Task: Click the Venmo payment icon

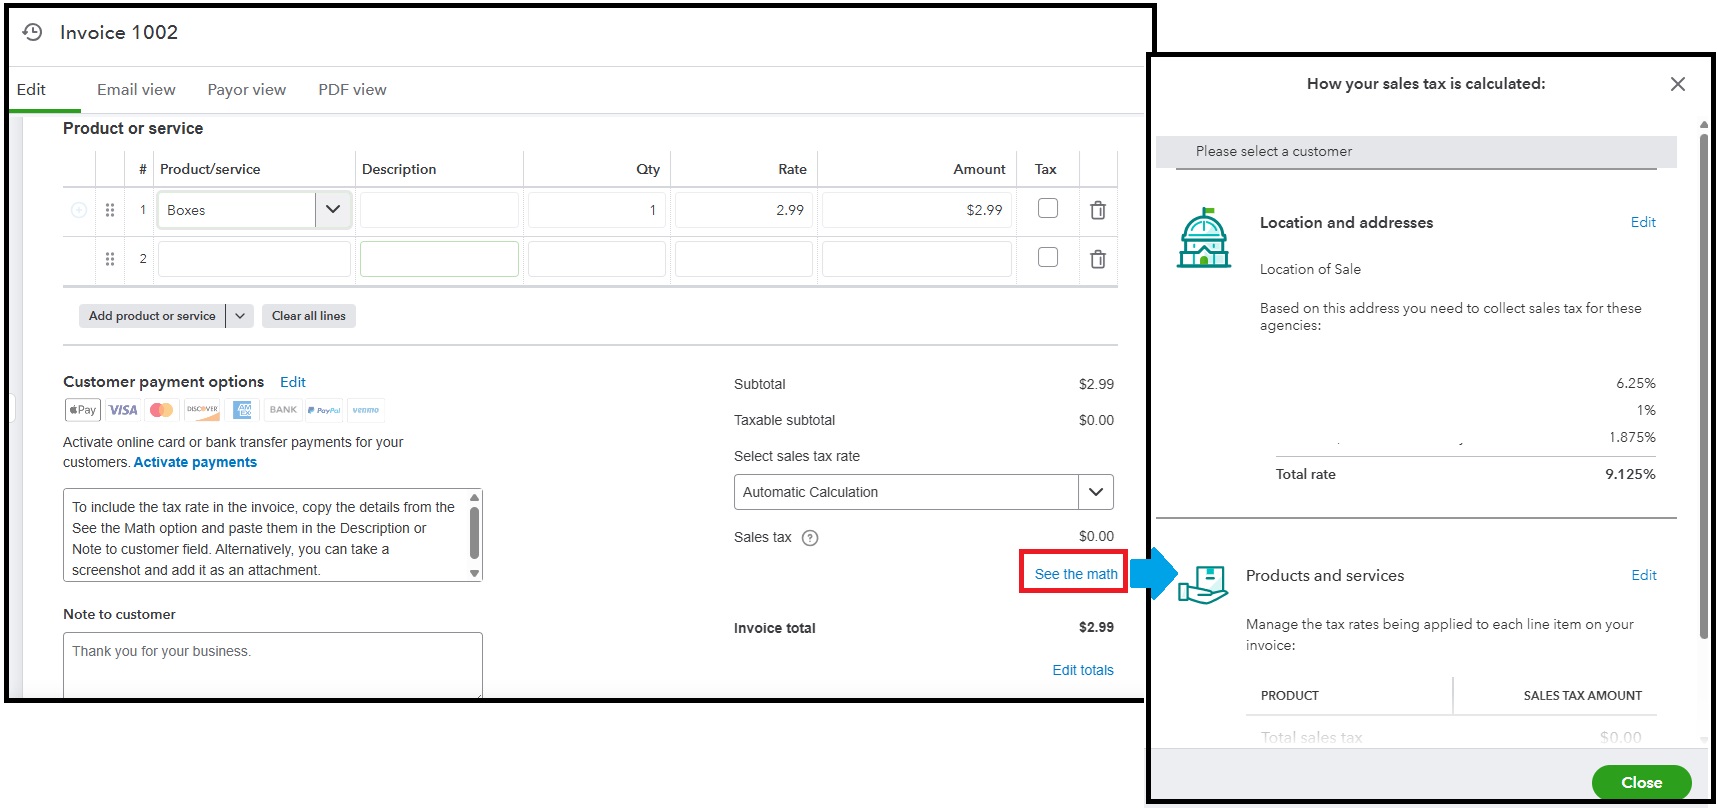Action: pos(365,410)
